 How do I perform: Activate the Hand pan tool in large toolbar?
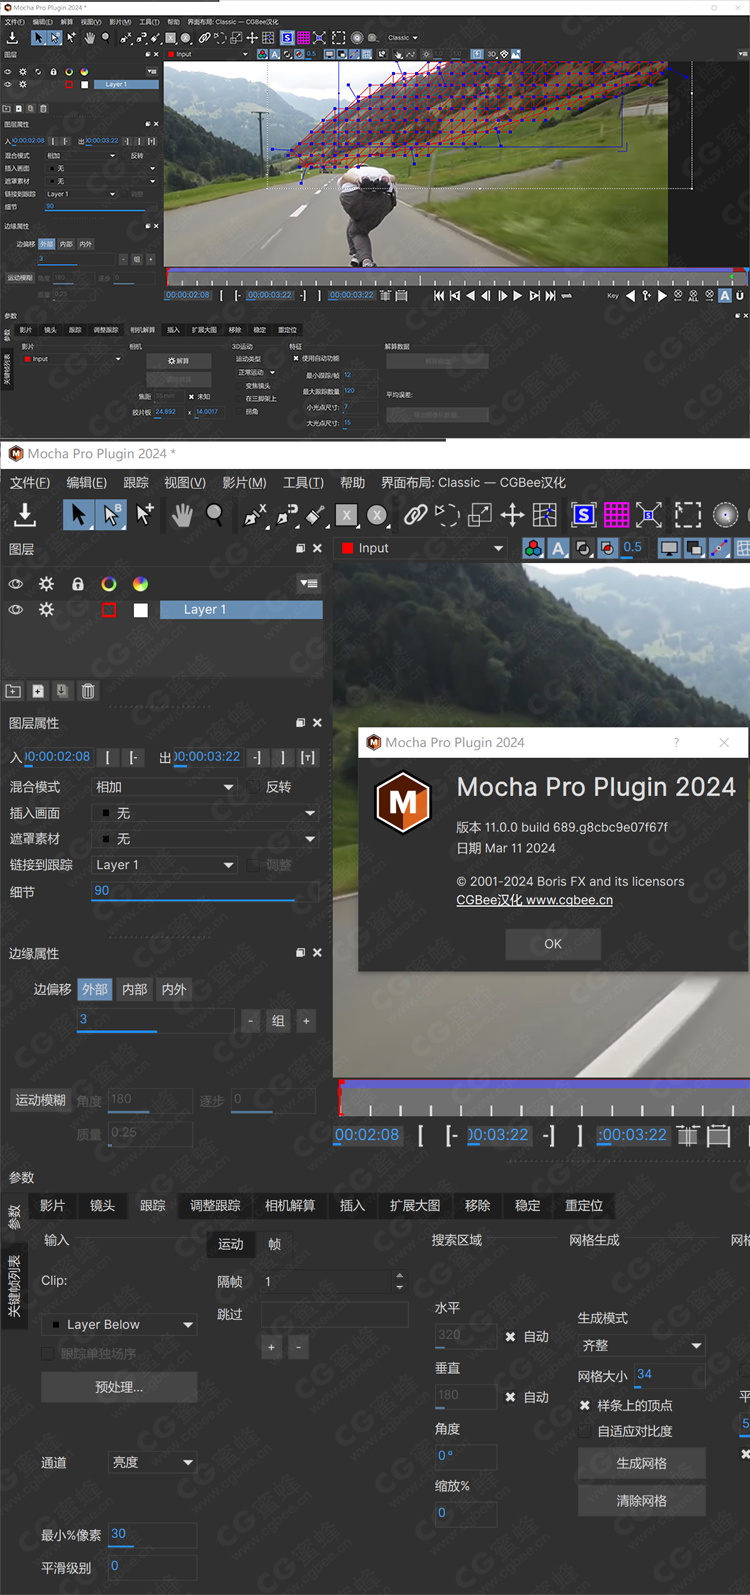tap(181, 515)
